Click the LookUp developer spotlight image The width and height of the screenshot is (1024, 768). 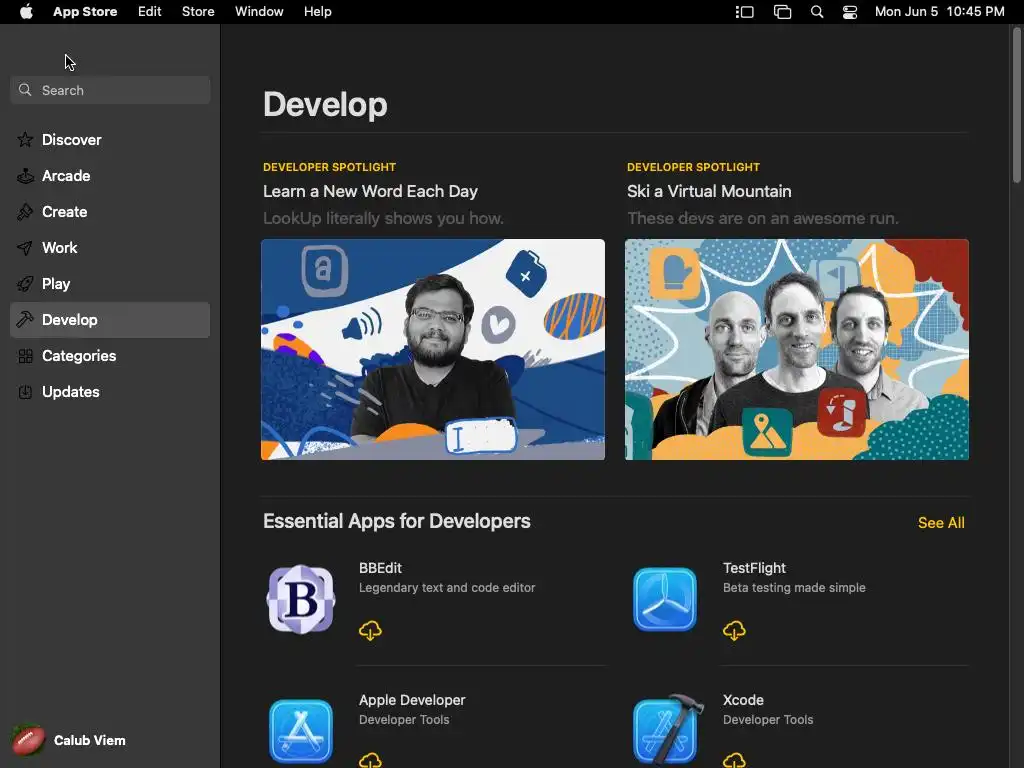(433, 349)
